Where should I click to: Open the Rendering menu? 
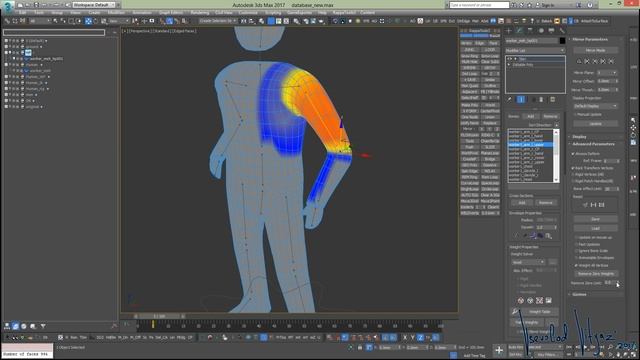pos(200,13)
